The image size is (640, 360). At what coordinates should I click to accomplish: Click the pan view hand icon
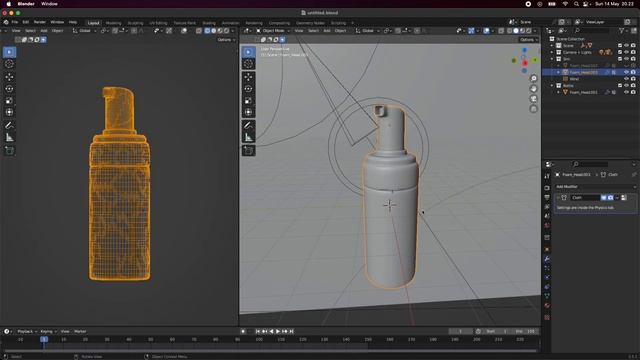(x=533, y=89)
